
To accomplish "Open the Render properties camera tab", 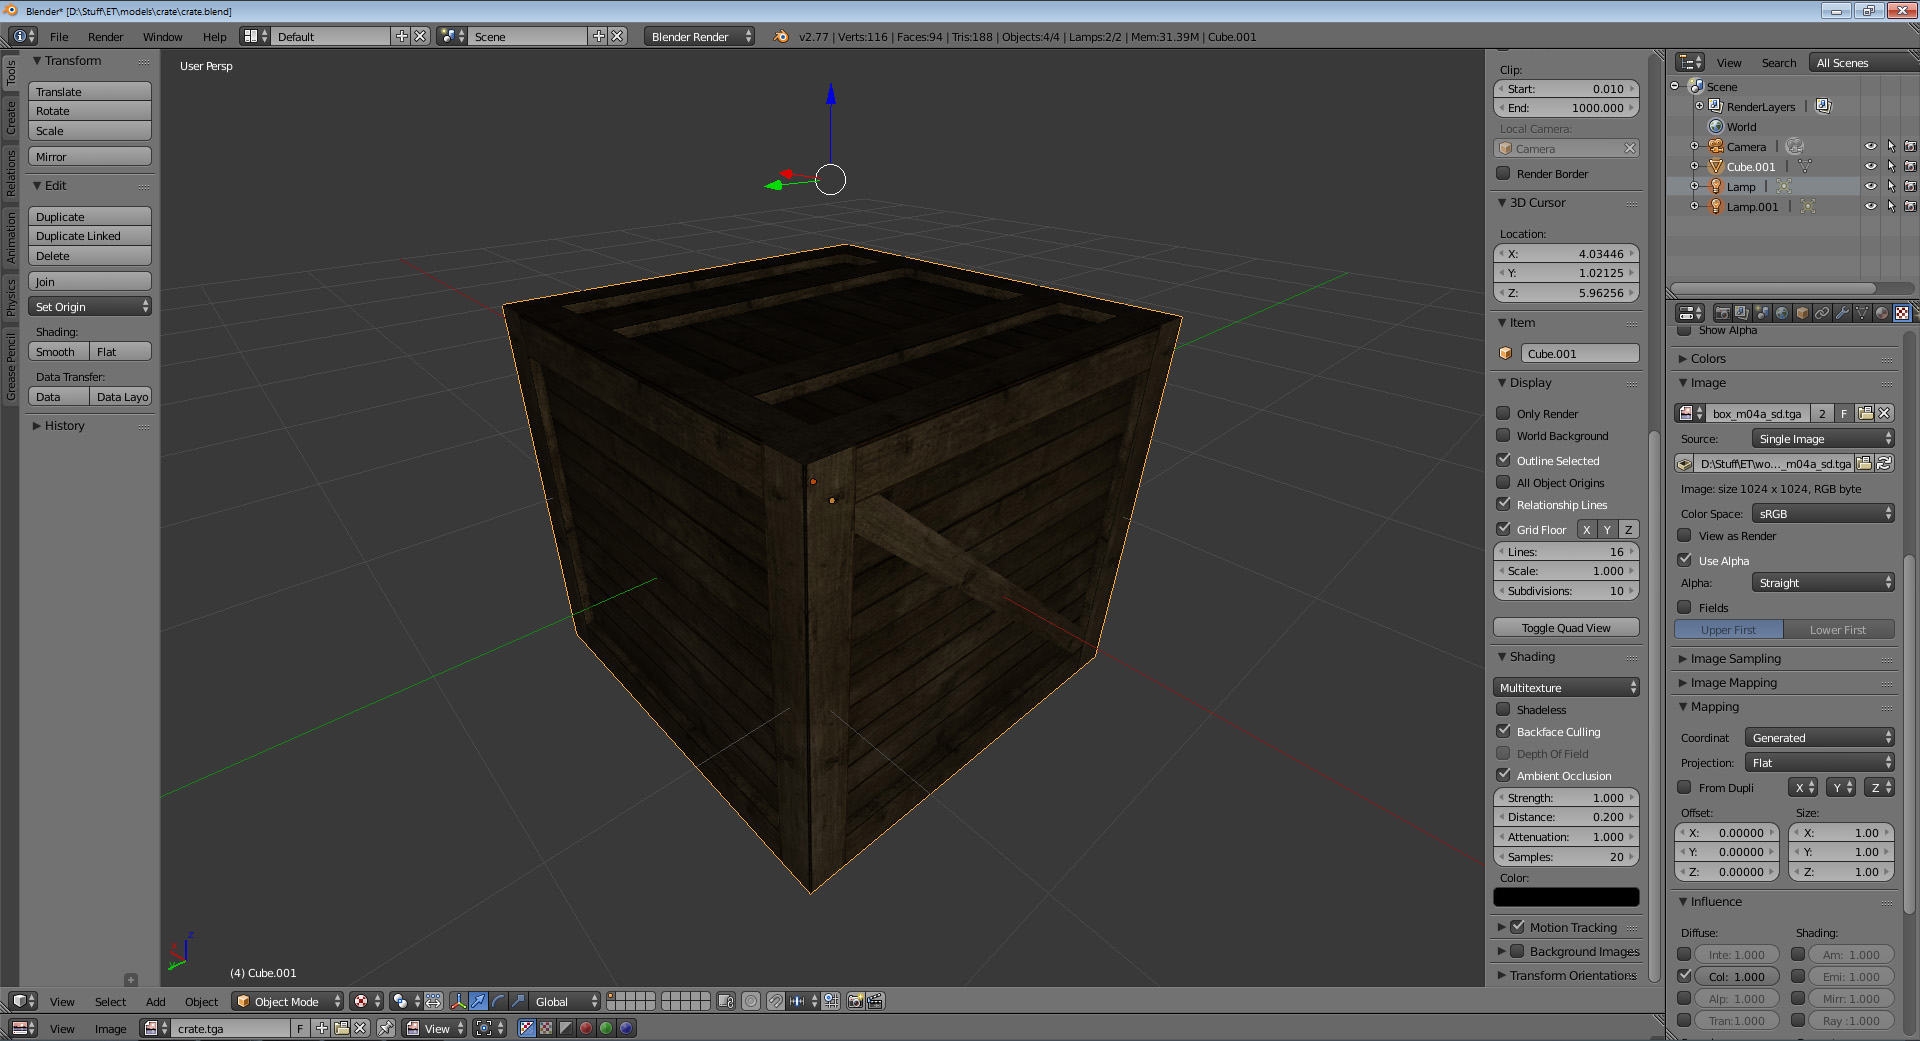I will (x=1722, y=313).
